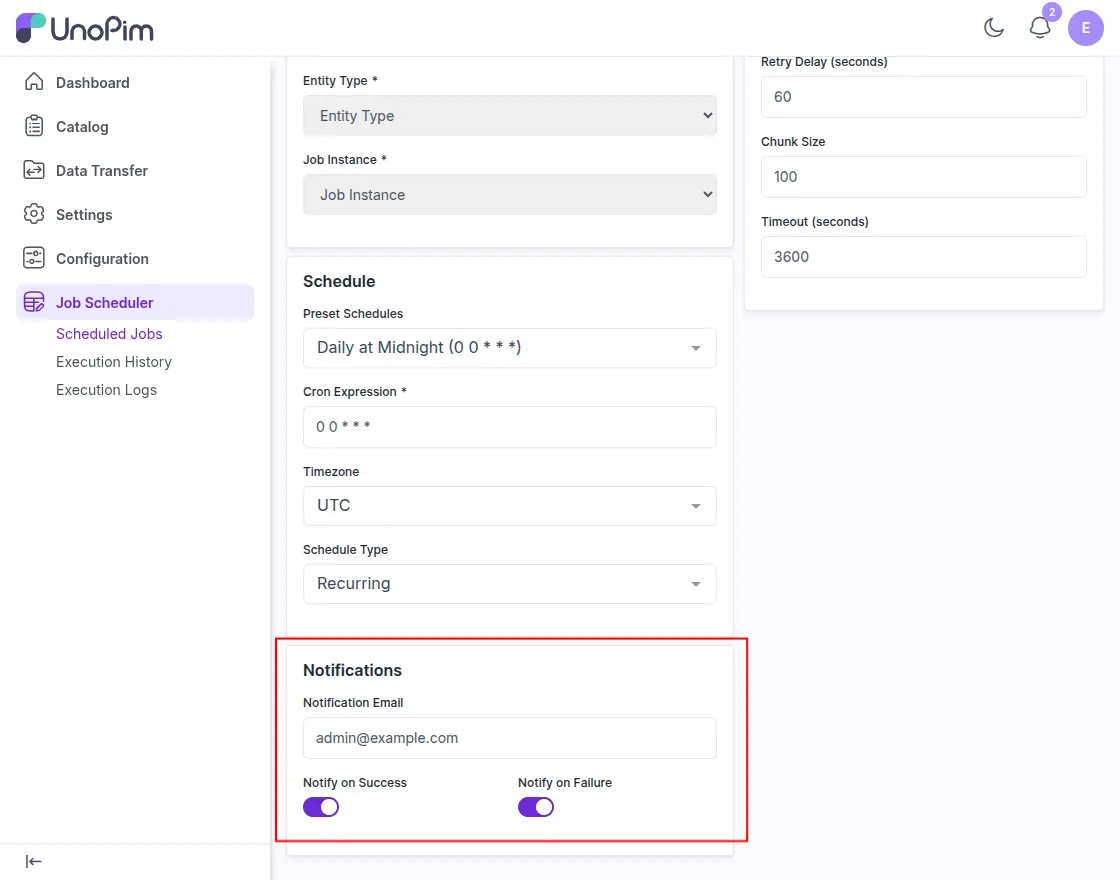Open notifications bell icon
This screenshot has width=1120, height=880.
(1039, 28)
